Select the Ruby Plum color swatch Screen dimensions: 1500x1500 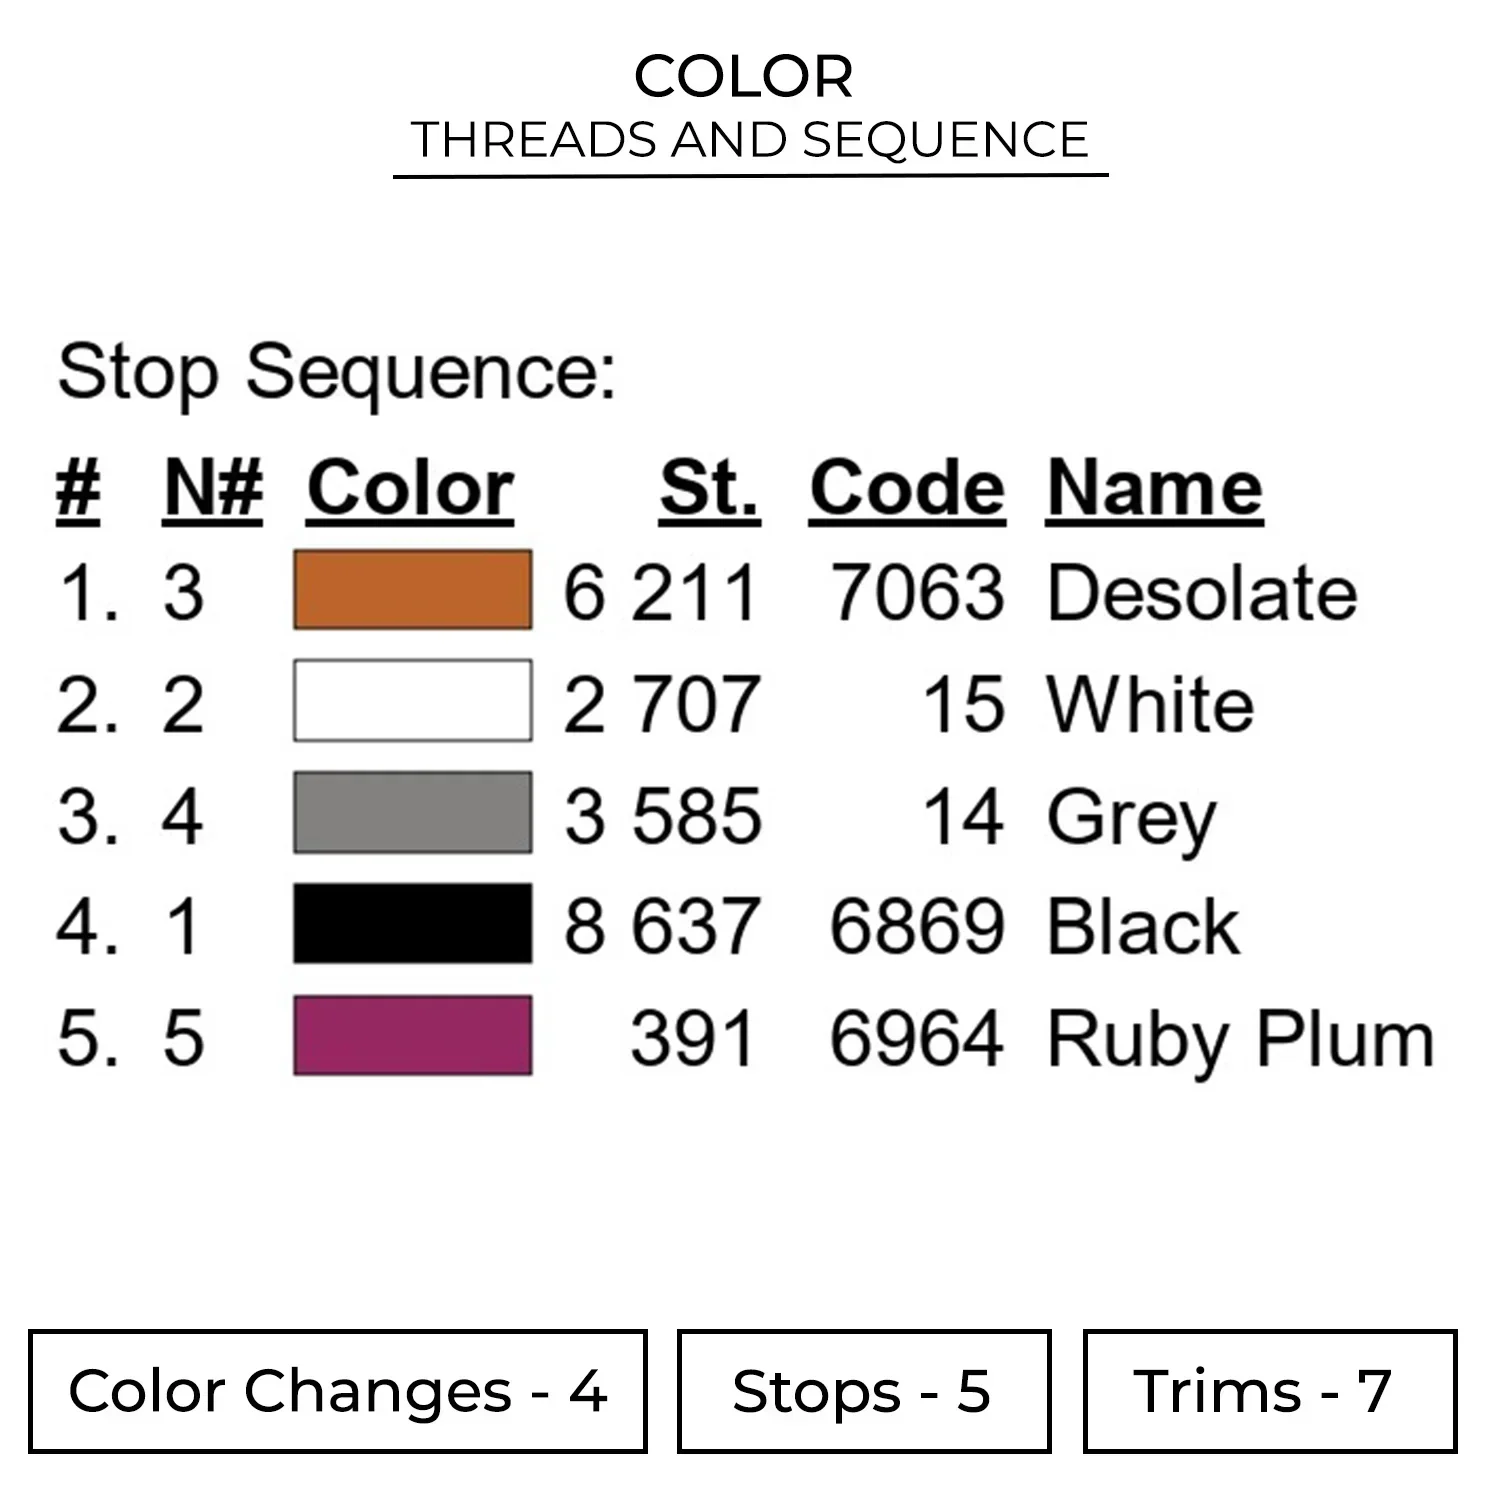(x=412, y=1035)
